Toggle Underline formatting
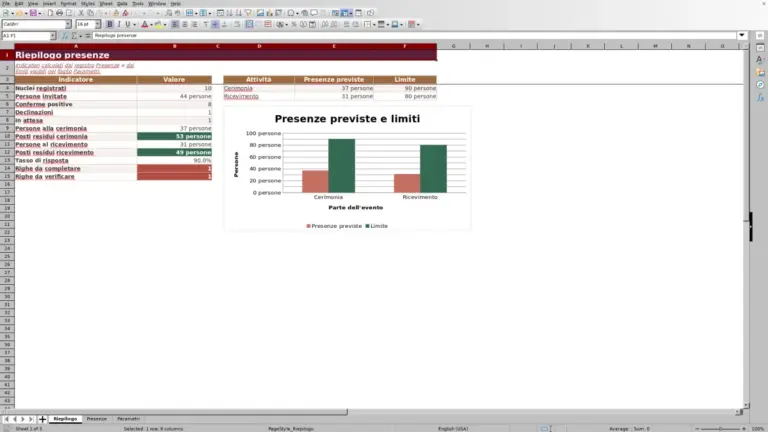The image size is (768, 432). (127, 24)
